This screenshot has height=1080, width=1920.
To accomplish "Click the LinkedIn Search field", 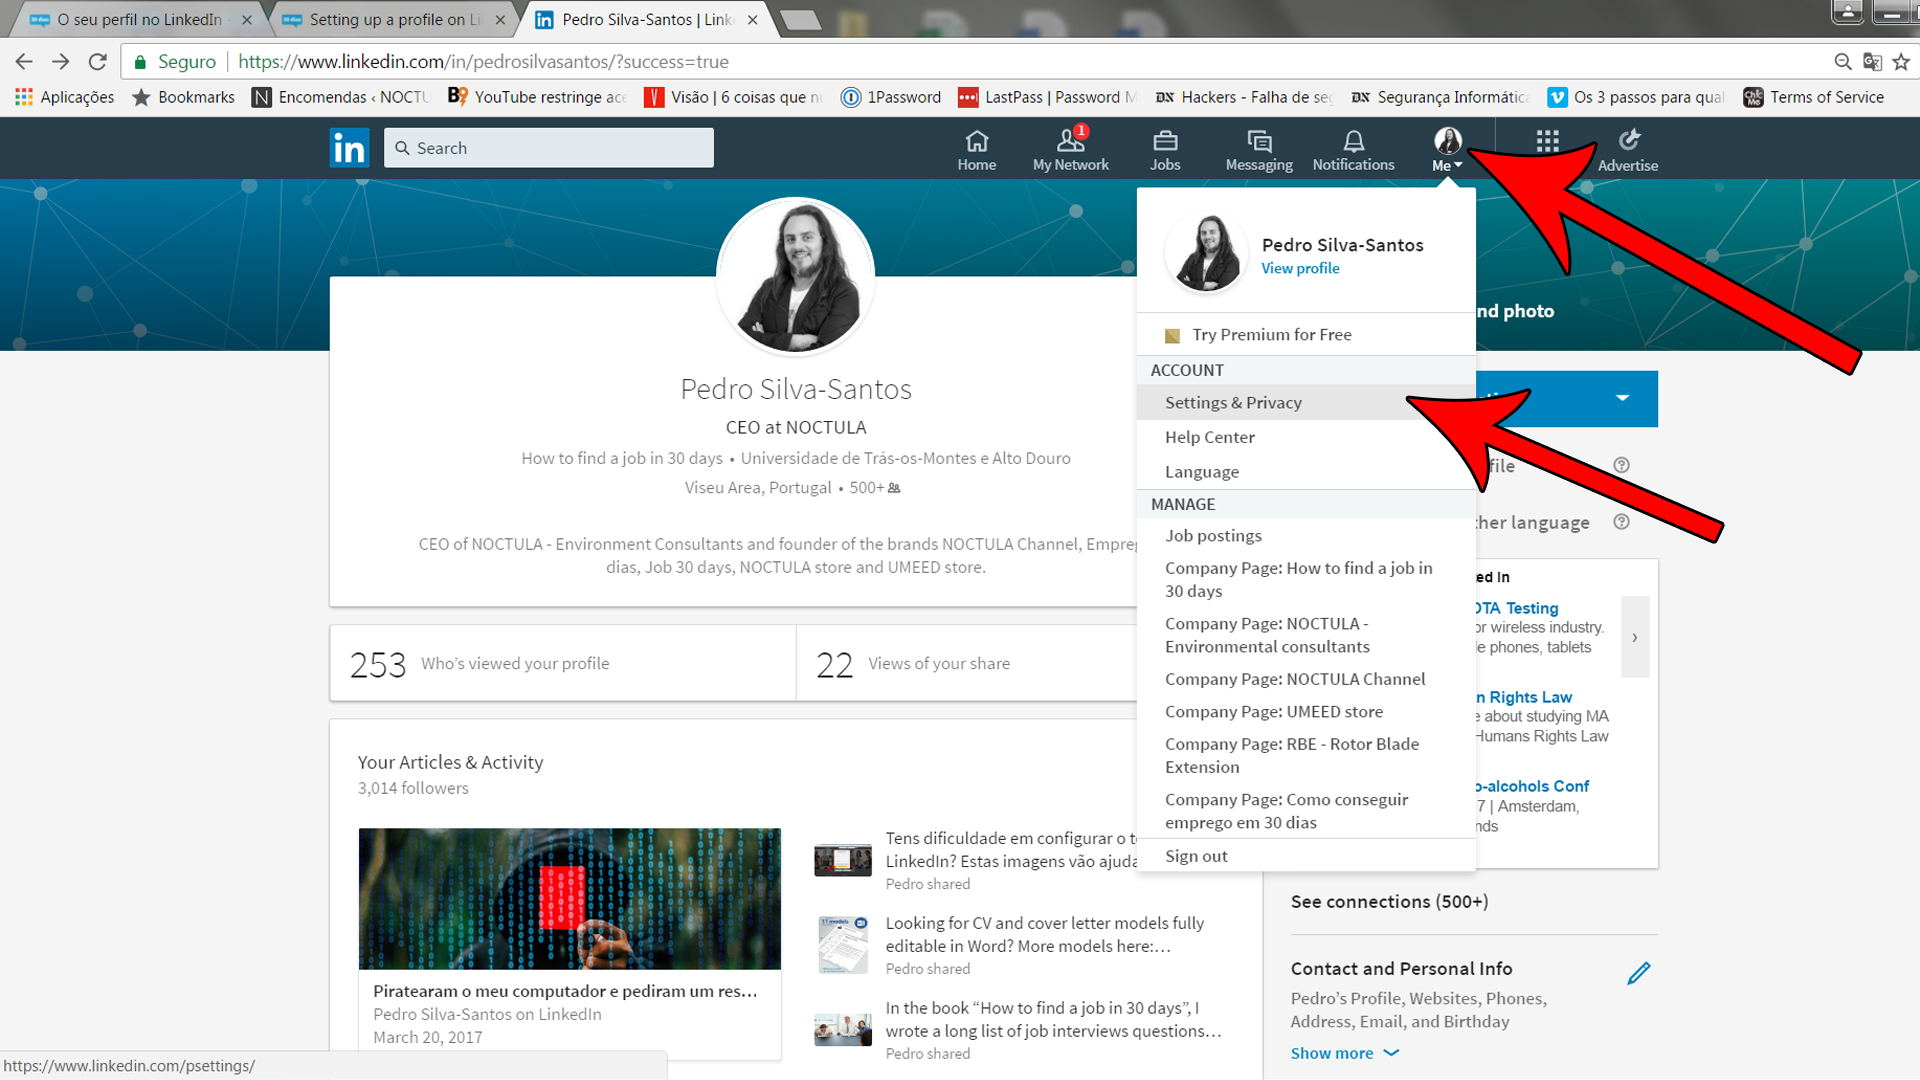I will click(x=549, y=148).
